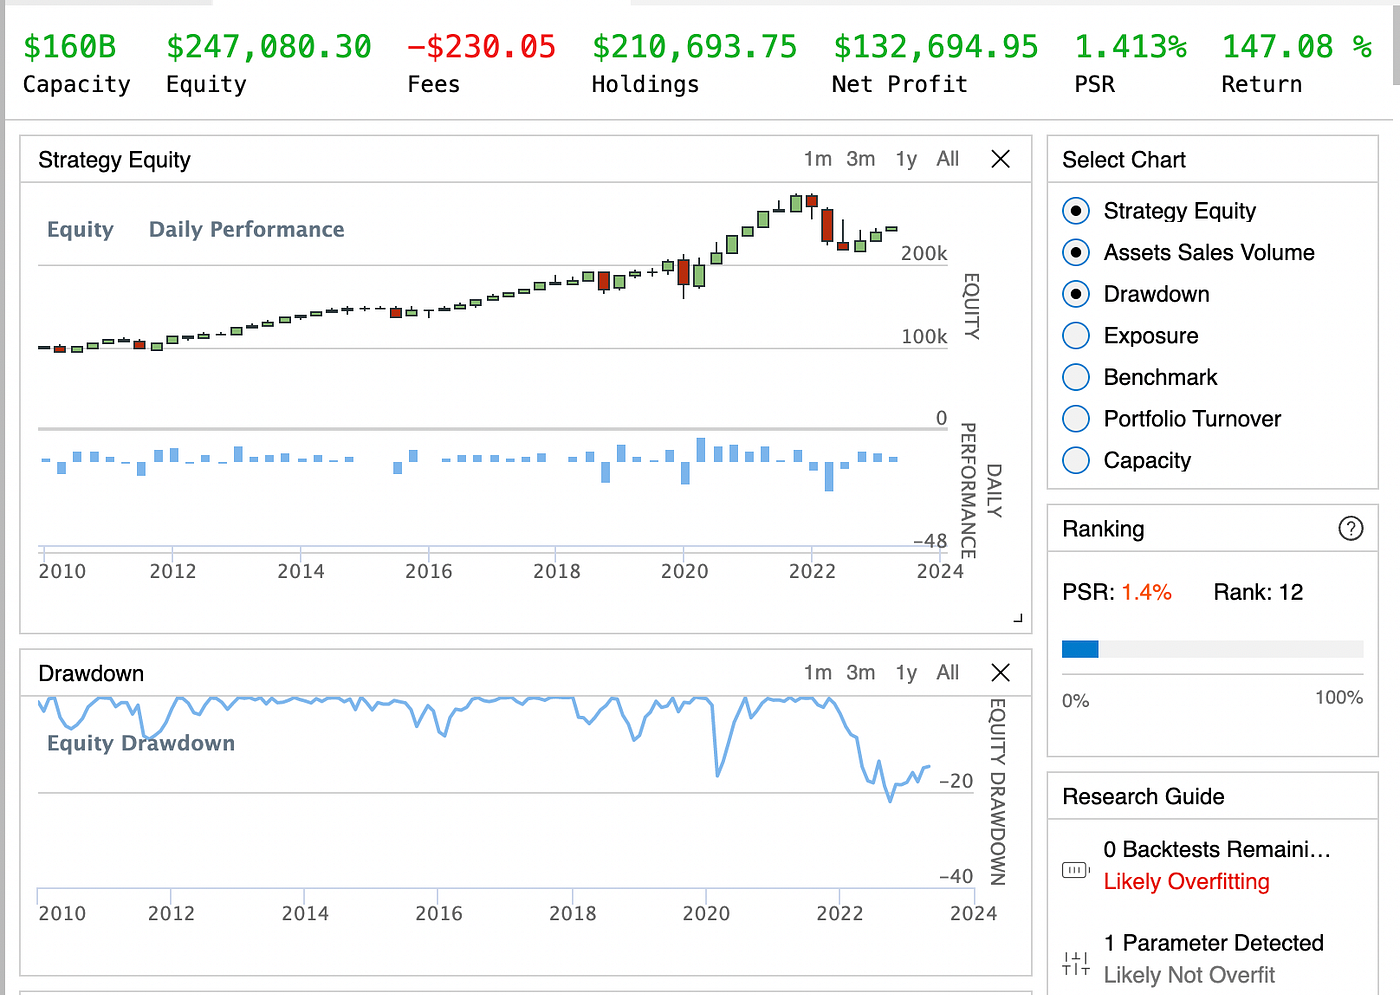The width and height of the screenshot is (1400, 995).
Task: Close the Drawdown panel
Action: (1000, 672)
